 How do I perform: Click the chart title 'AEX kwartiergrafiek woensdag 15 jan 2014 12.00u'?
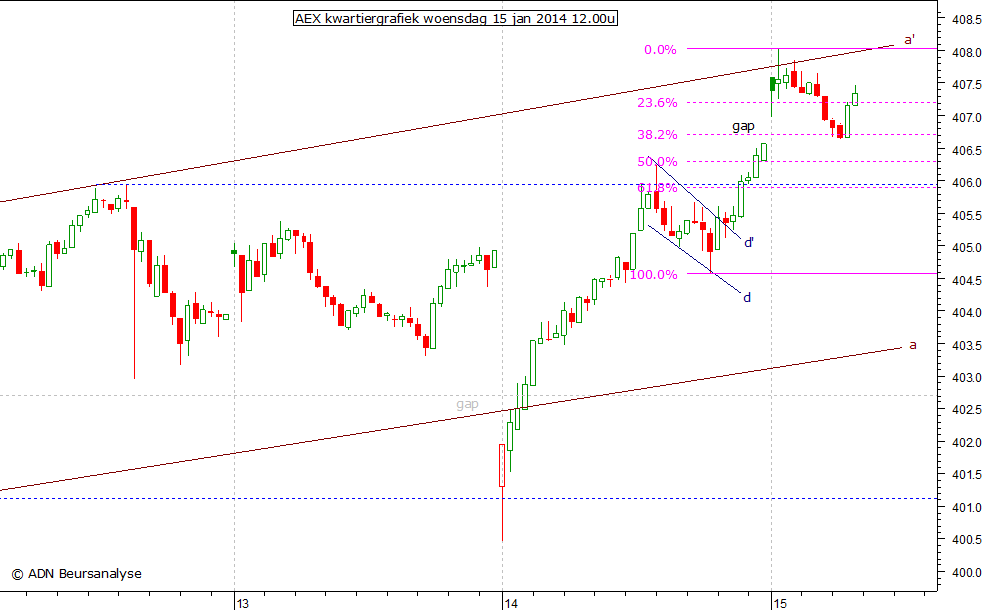tap(455, 18)
